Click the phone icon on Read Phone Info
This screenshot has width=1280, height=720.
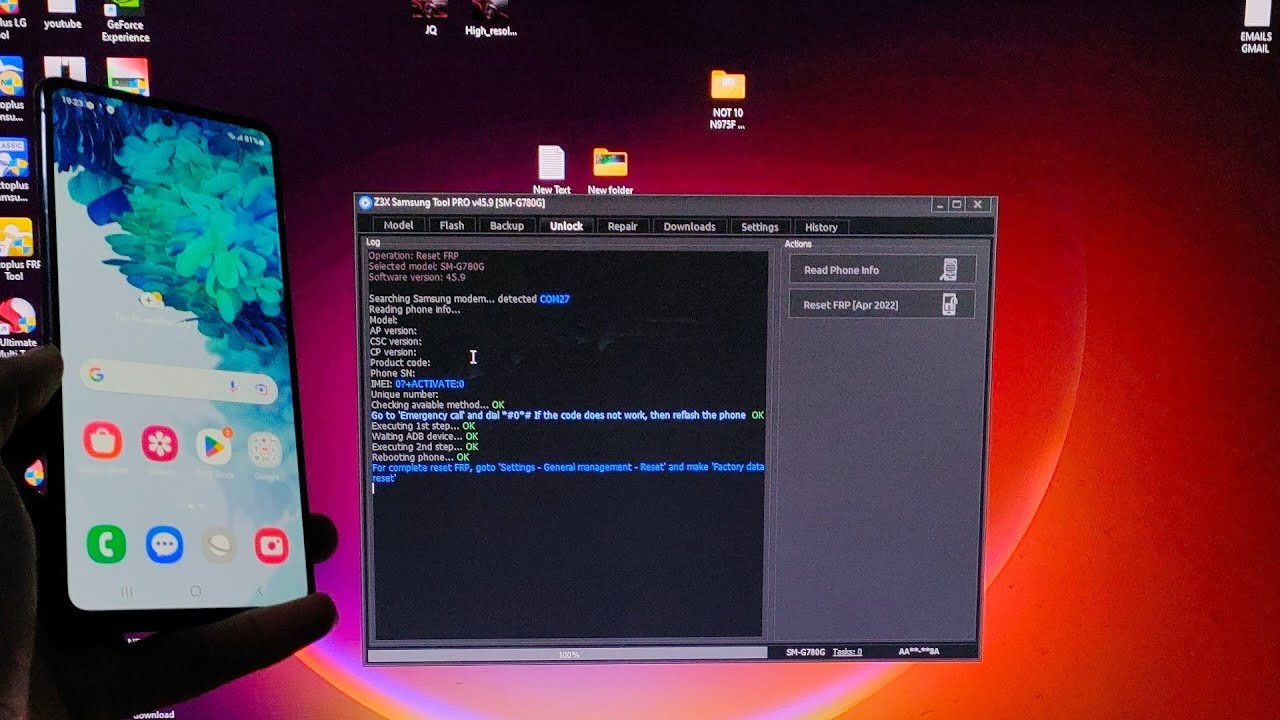tap(949, 269)
